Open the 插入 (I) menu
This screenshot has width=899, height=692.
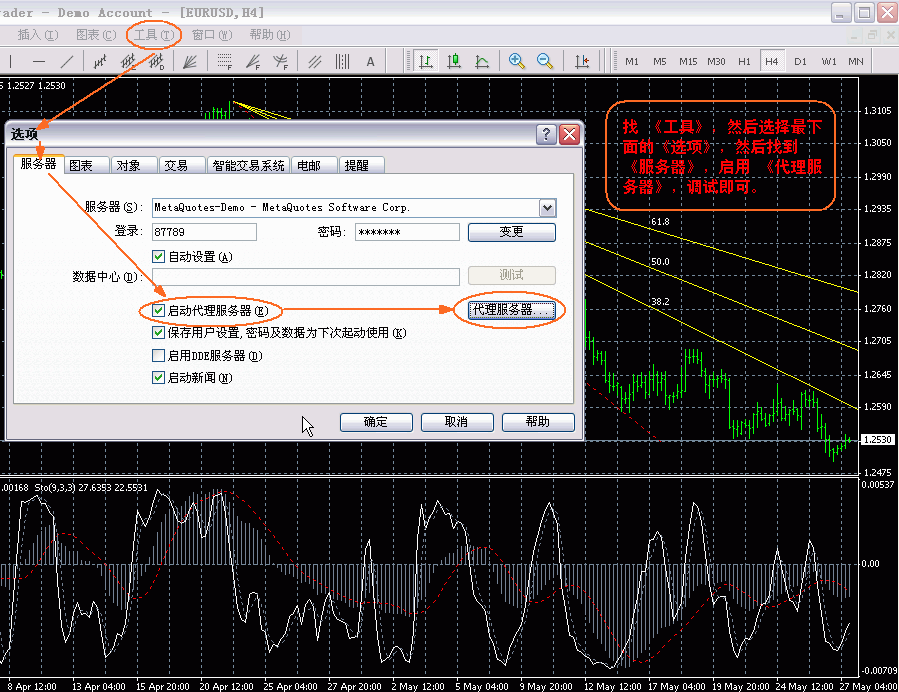point(37,35)
